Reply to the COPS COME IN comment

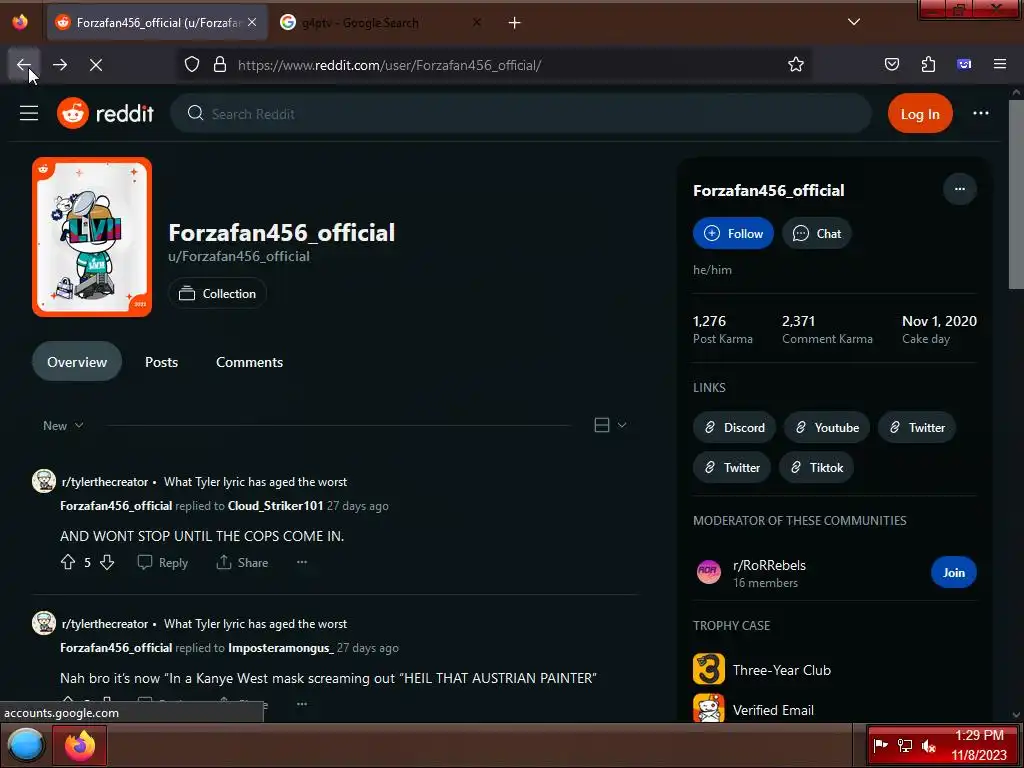coord(163,562)
